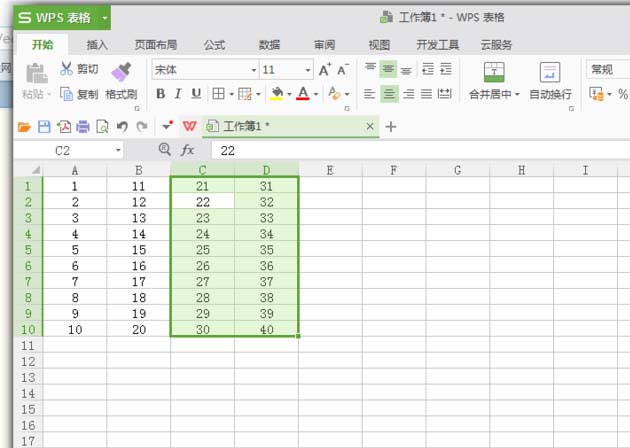Click the currency number format icon

pyautogui.click(x=596, y=94)
